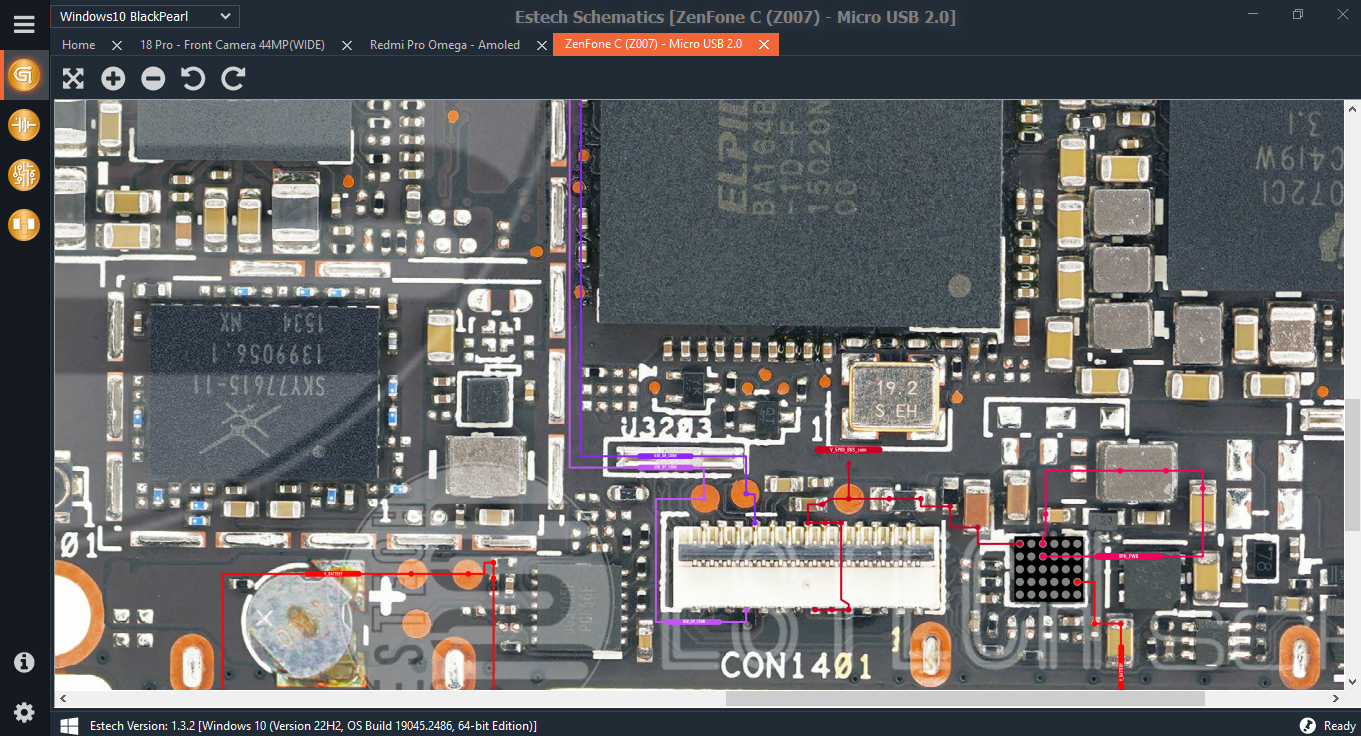Rotate the board image counterclockwise
The height and width of the screenshot is (736, 1361).
tap(193, 79)
